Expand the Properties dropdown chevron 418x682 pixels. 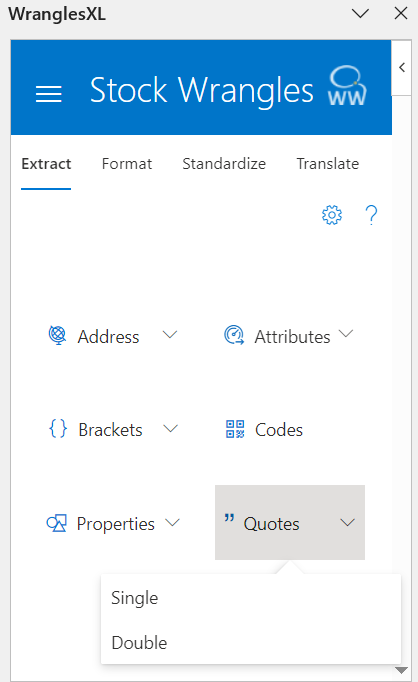click(x=172, y=522)
